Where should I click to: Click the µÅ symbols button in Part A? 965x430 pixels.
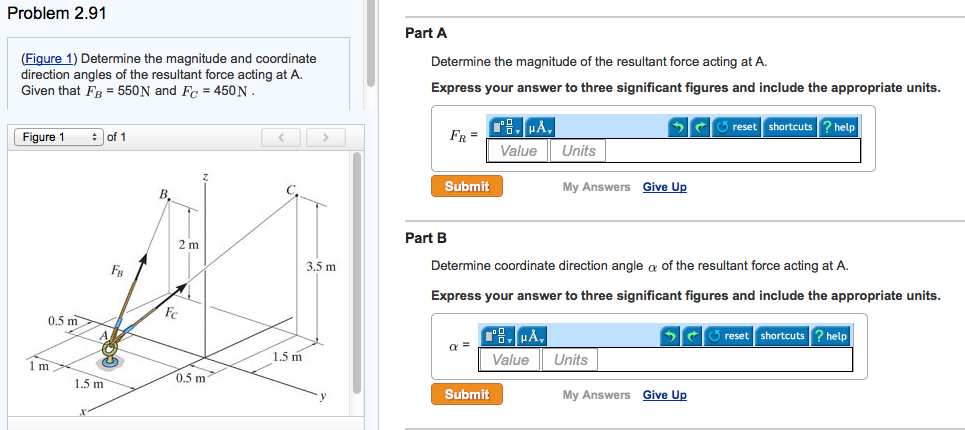click(540, 127)
